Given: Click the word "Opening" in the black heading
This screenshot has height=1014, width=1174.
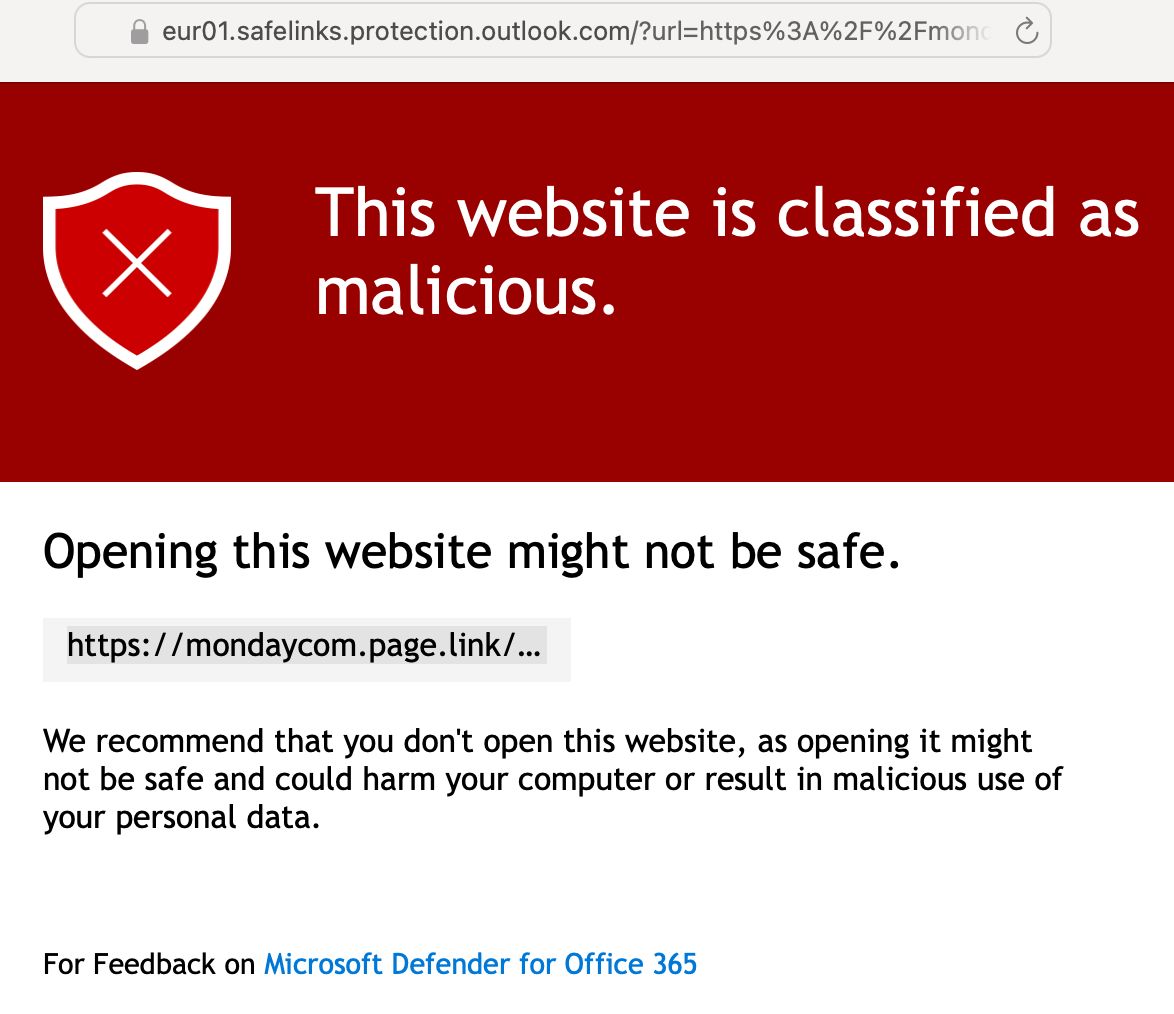Looking at the screenshot, I should pyautogui.click(x=130, y=551).
